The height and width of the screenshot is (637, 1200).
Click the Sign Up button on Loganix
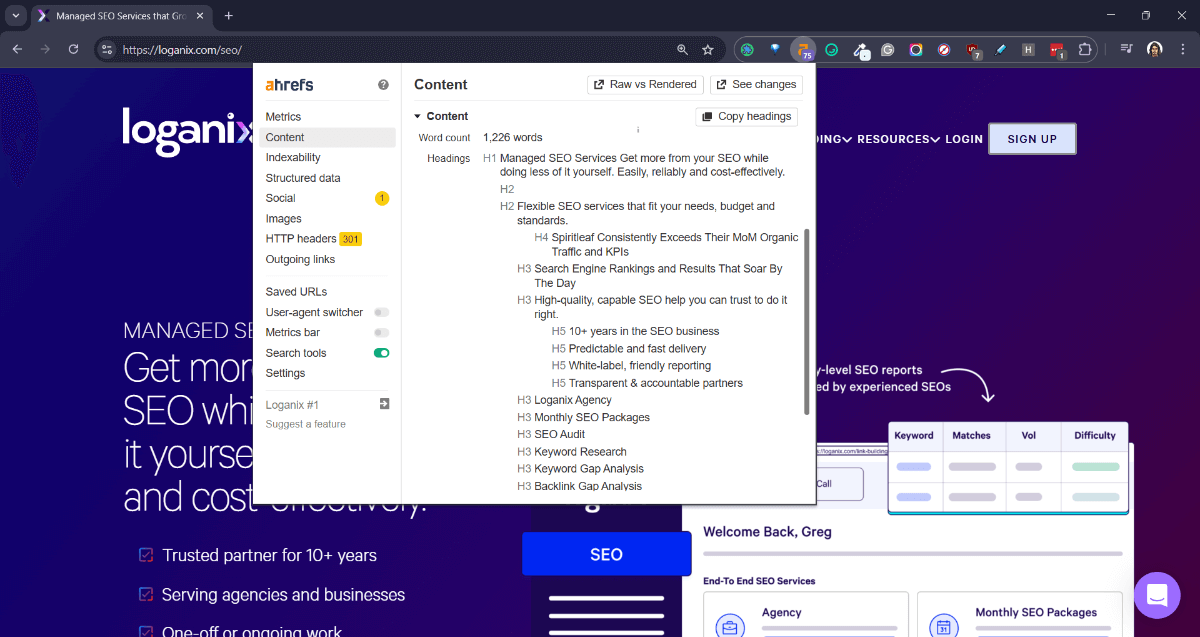(x=1032, y=139)
